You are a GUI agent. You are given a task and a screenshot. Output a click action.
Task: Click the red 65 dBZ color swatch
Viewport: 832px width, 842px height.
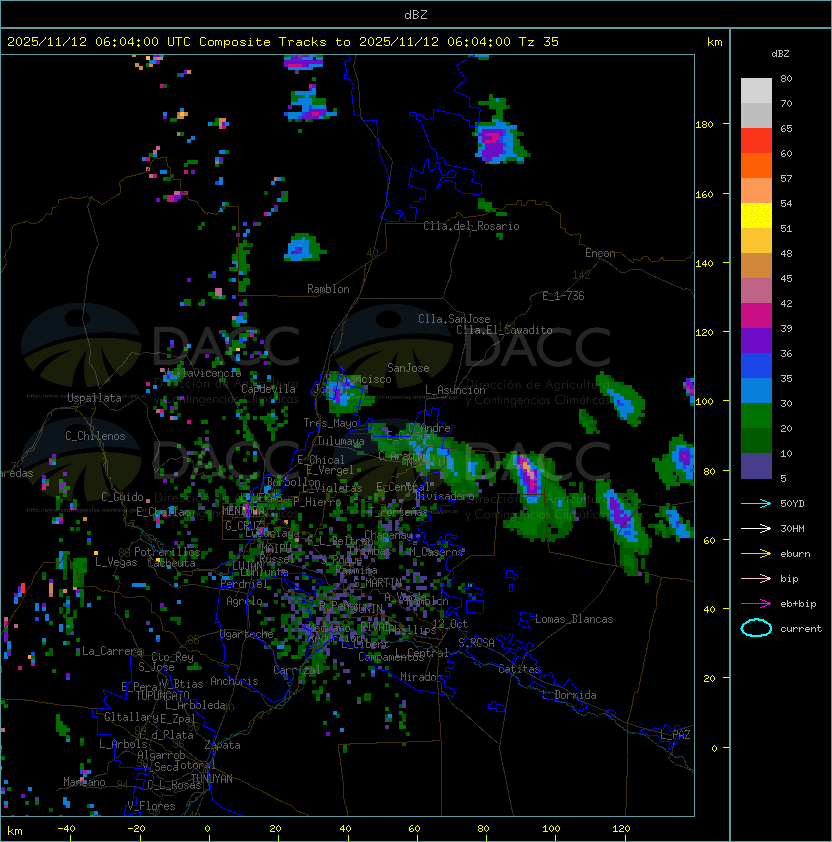(756, 141)
